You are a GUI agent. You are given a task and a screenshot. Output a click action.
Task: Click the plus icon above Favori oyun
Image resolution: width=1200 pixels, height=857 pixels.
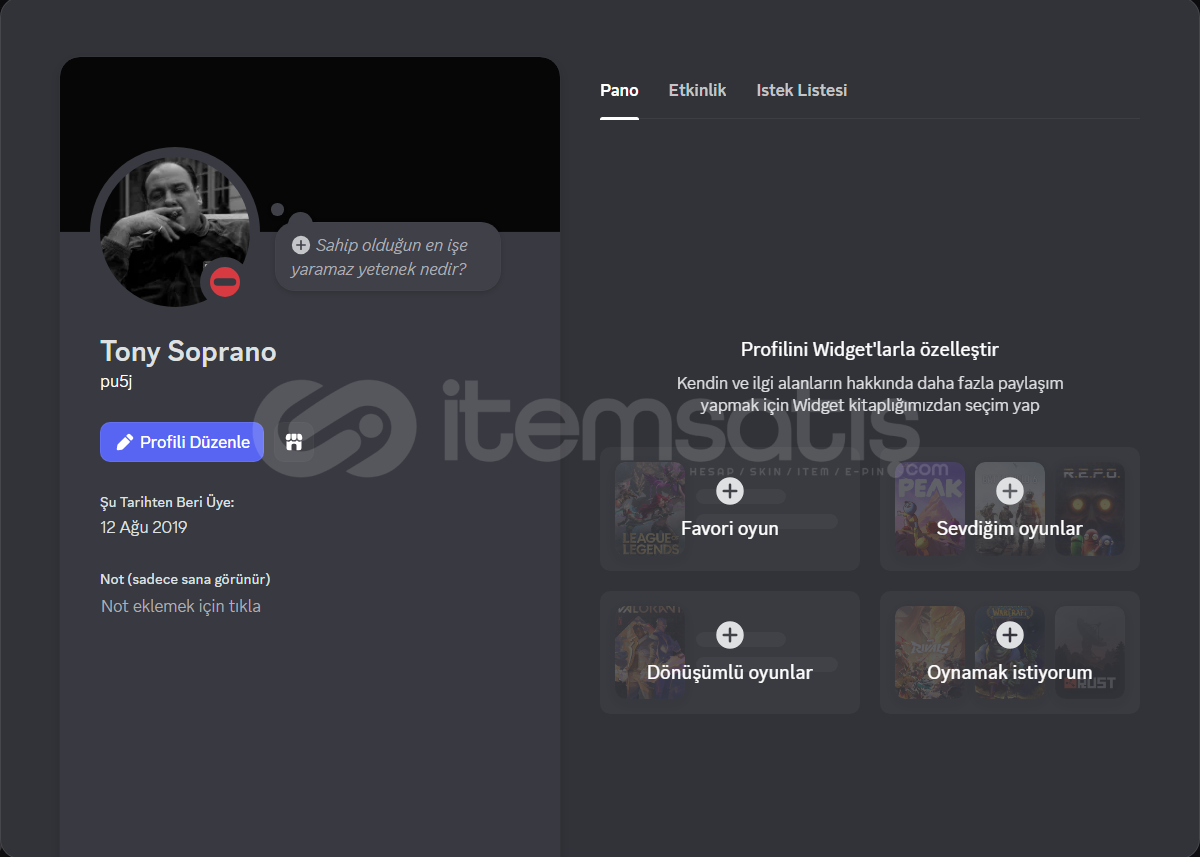pyautogui.click(x=730, y=491)
